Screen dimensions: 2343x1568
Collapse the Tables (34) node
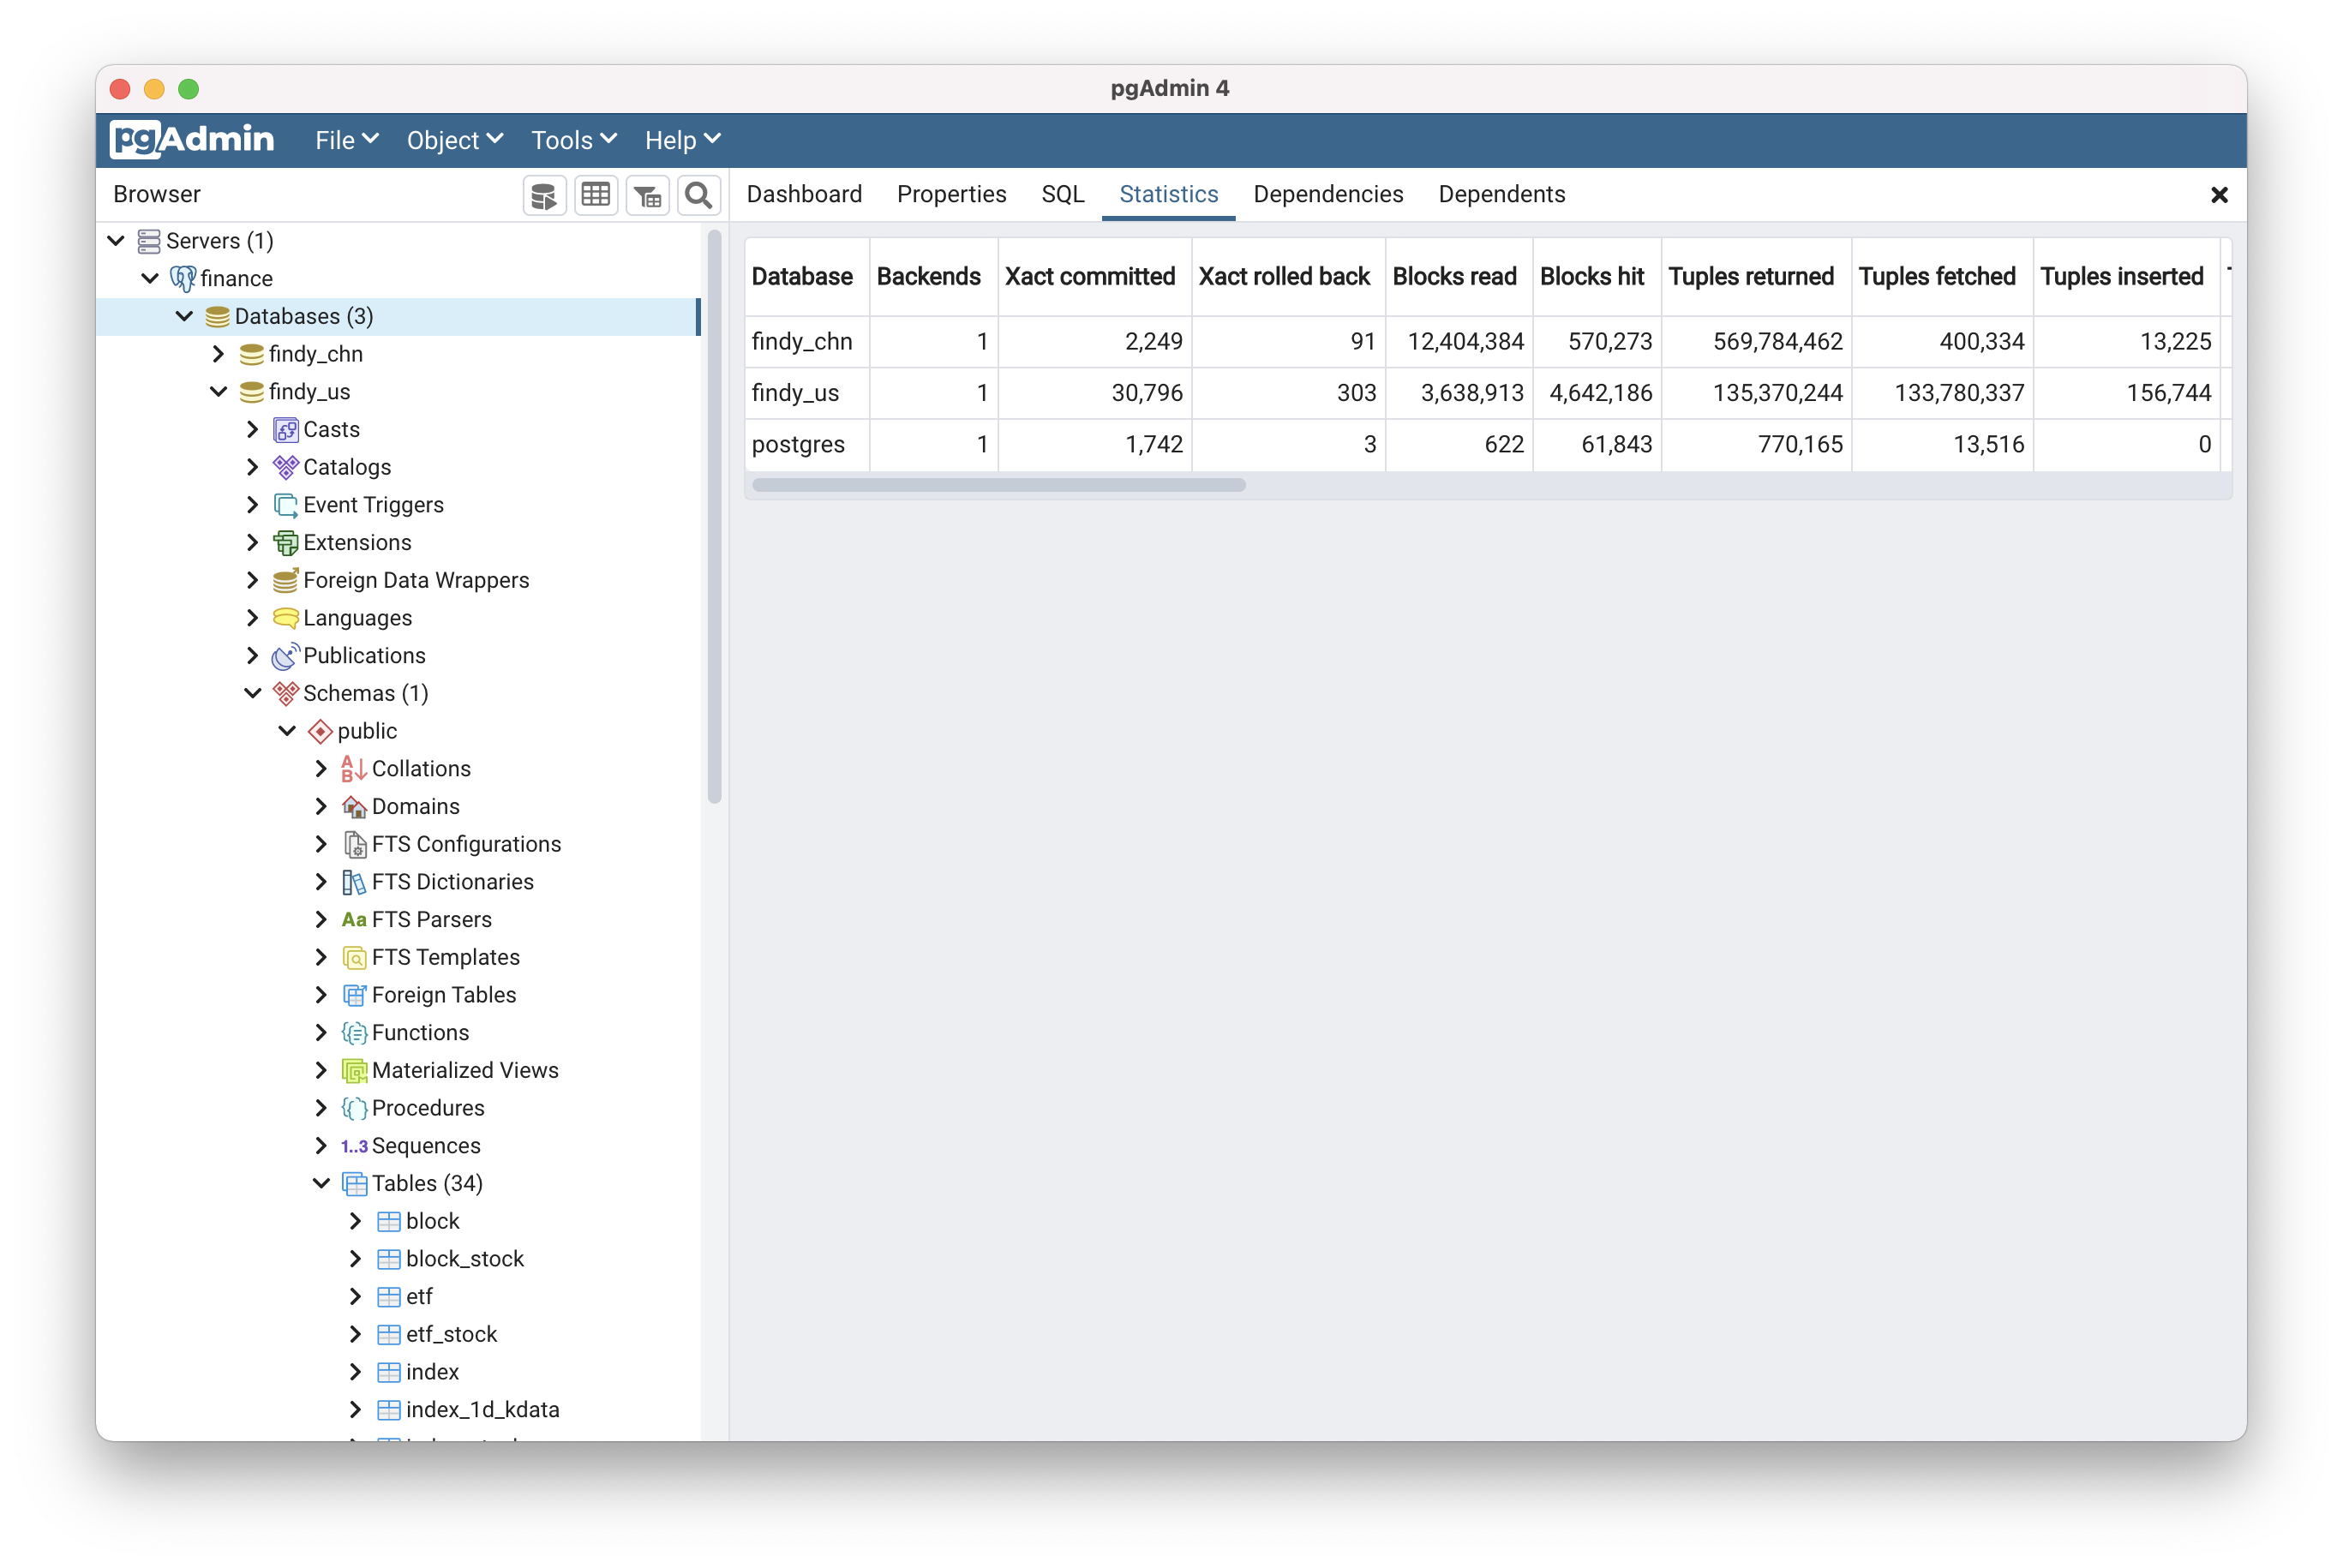(321, 1184)
